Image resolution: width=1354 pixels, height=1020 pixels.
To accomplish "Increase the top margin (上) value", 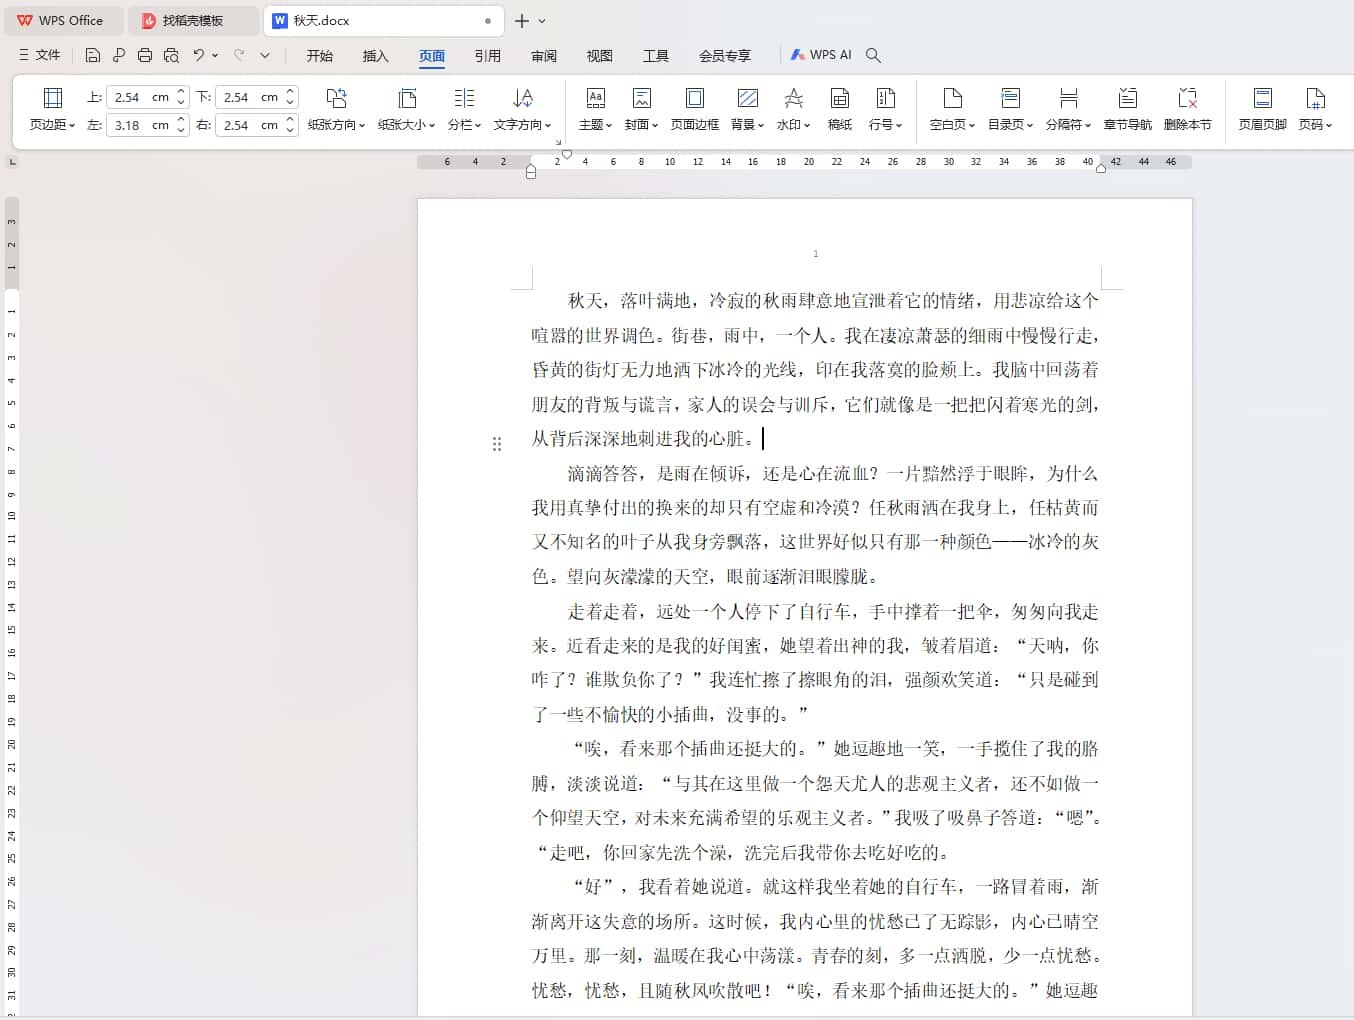I will coord(181,92).
